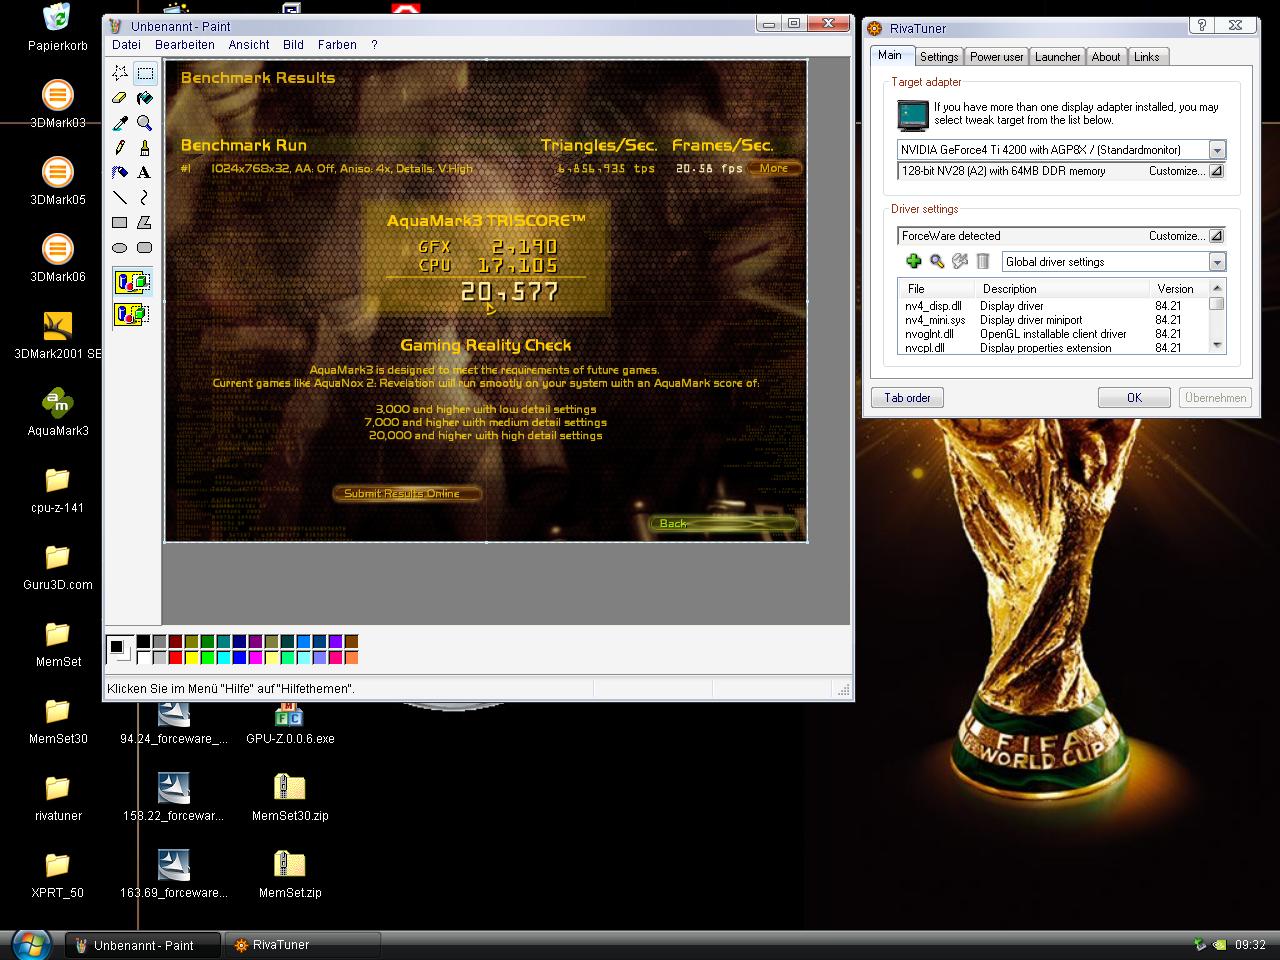Click the driver file list scrollbar down arrow
Viewport: 1280px width, 960px height.
pos(1217,345)
